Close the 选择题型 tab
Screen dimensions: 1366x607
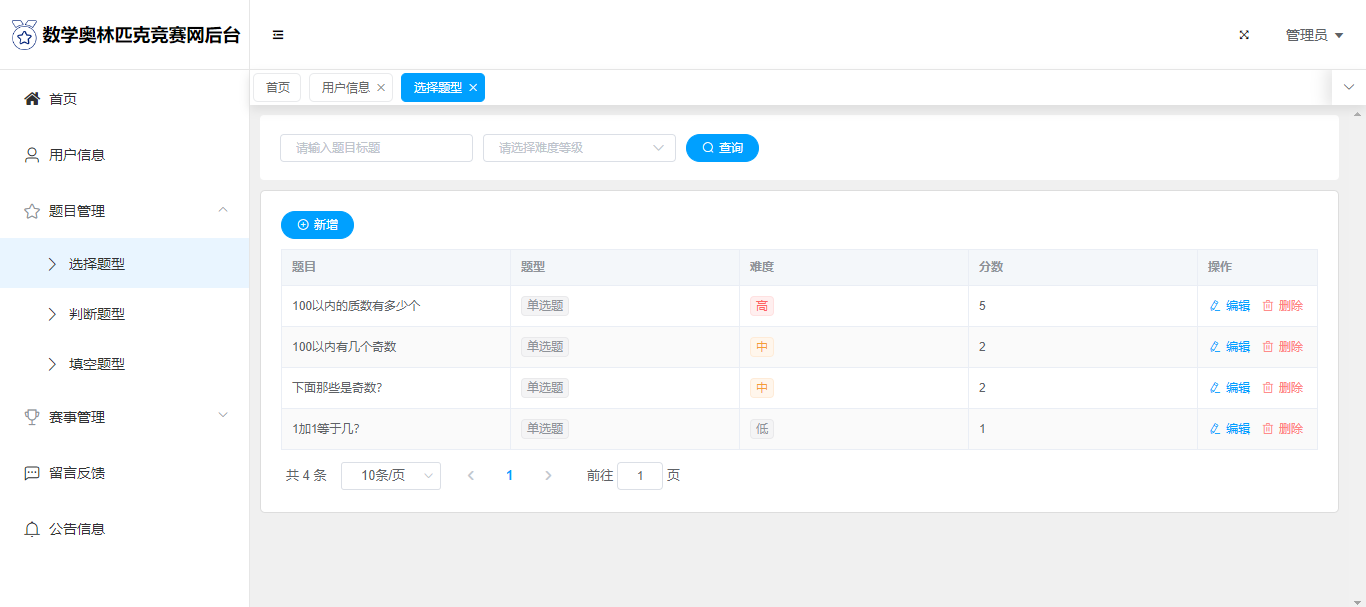[473, 88]
